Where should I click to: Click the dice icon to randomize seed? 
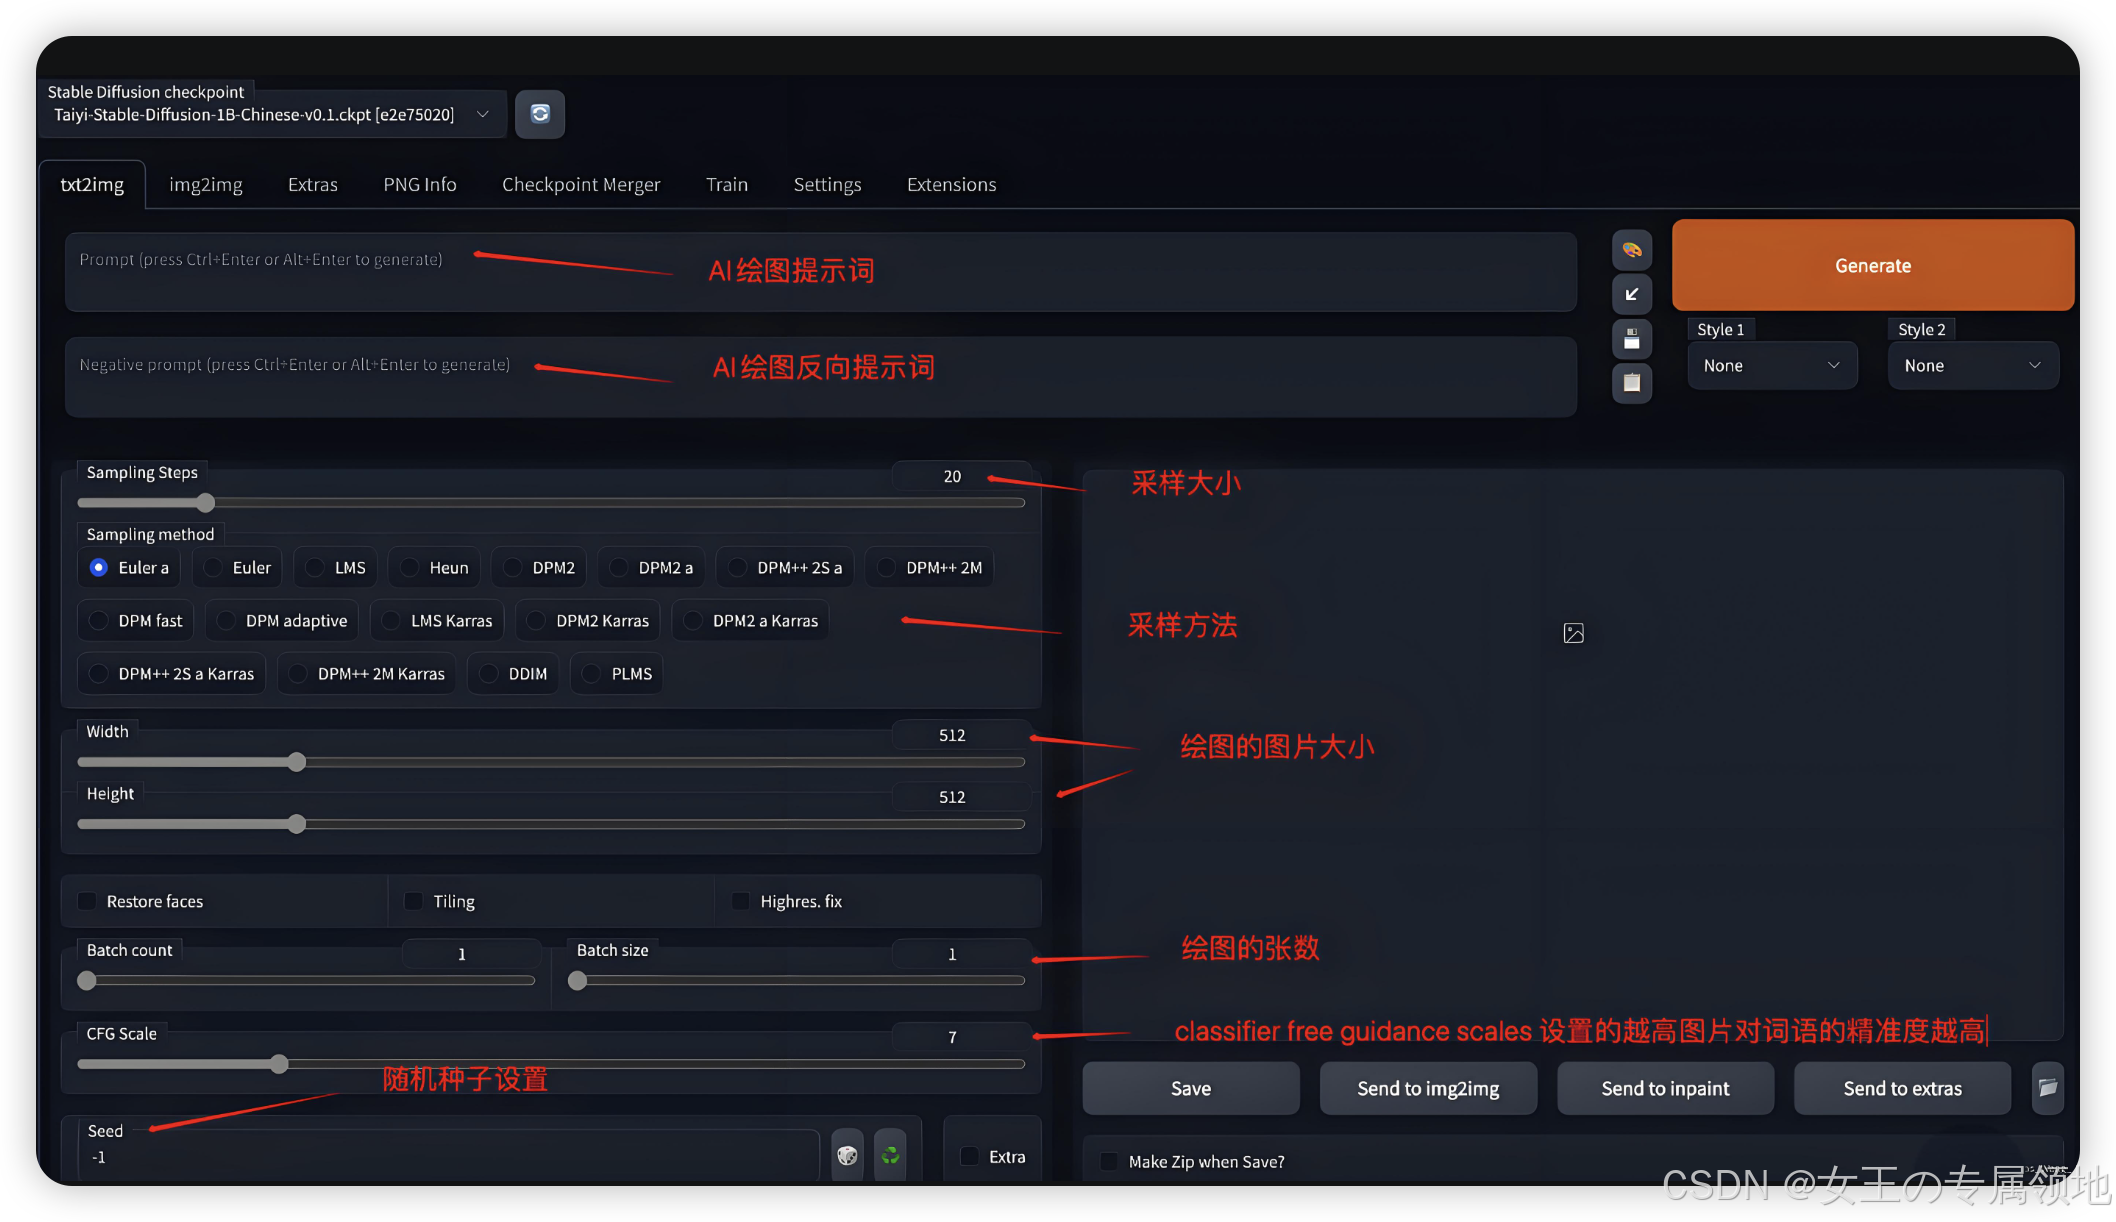(x=847, y=1156)
